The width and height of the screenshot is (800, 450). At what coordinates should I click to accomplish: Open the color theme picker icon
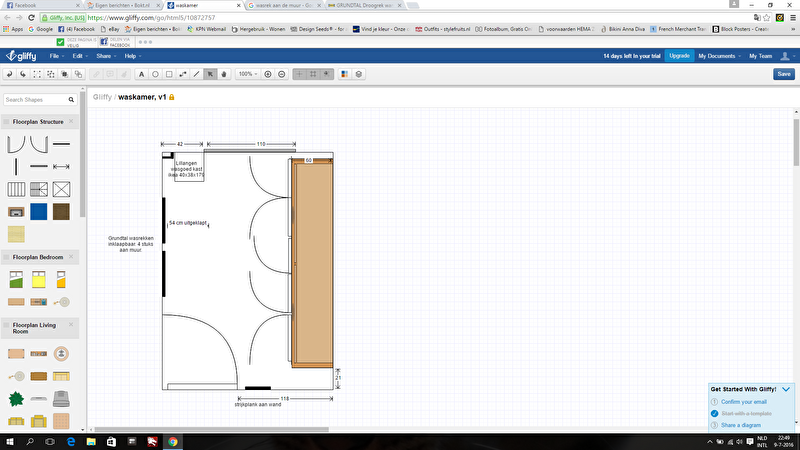[x=345, y=74]
